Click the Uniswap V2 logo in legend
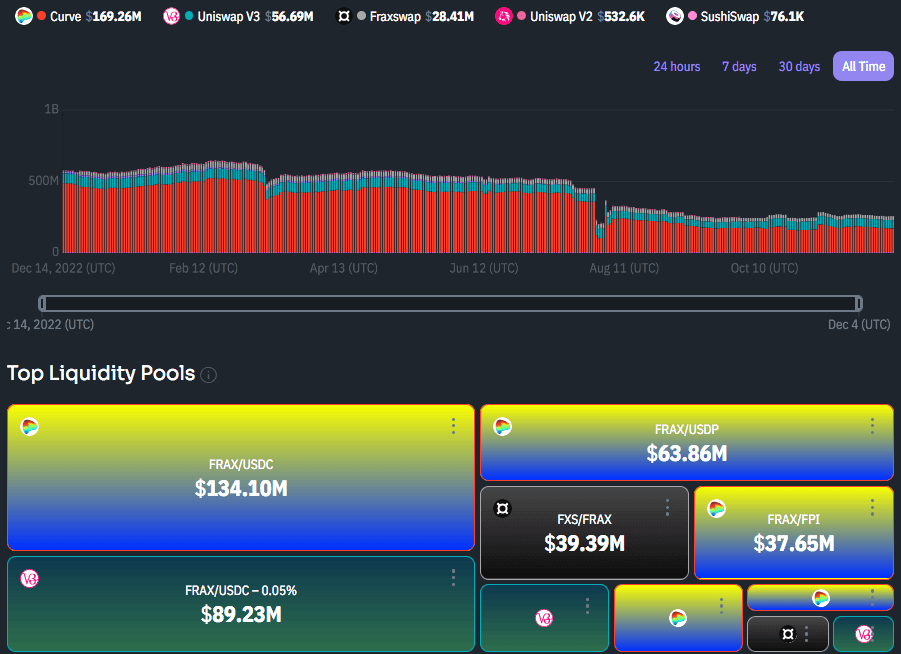The image size is (901, 654). tap(505, 17)
